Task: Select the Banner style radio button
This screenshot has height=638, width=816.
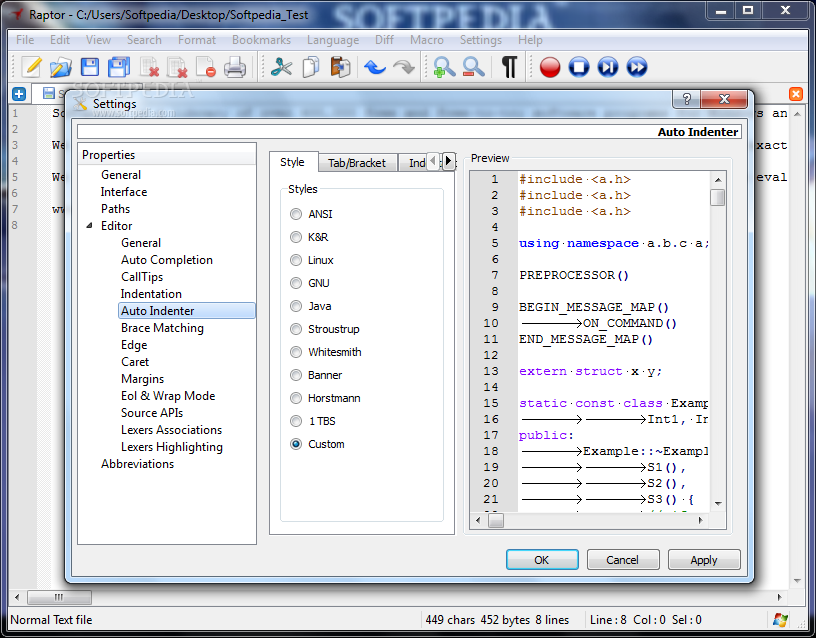Action: (296, 375)
